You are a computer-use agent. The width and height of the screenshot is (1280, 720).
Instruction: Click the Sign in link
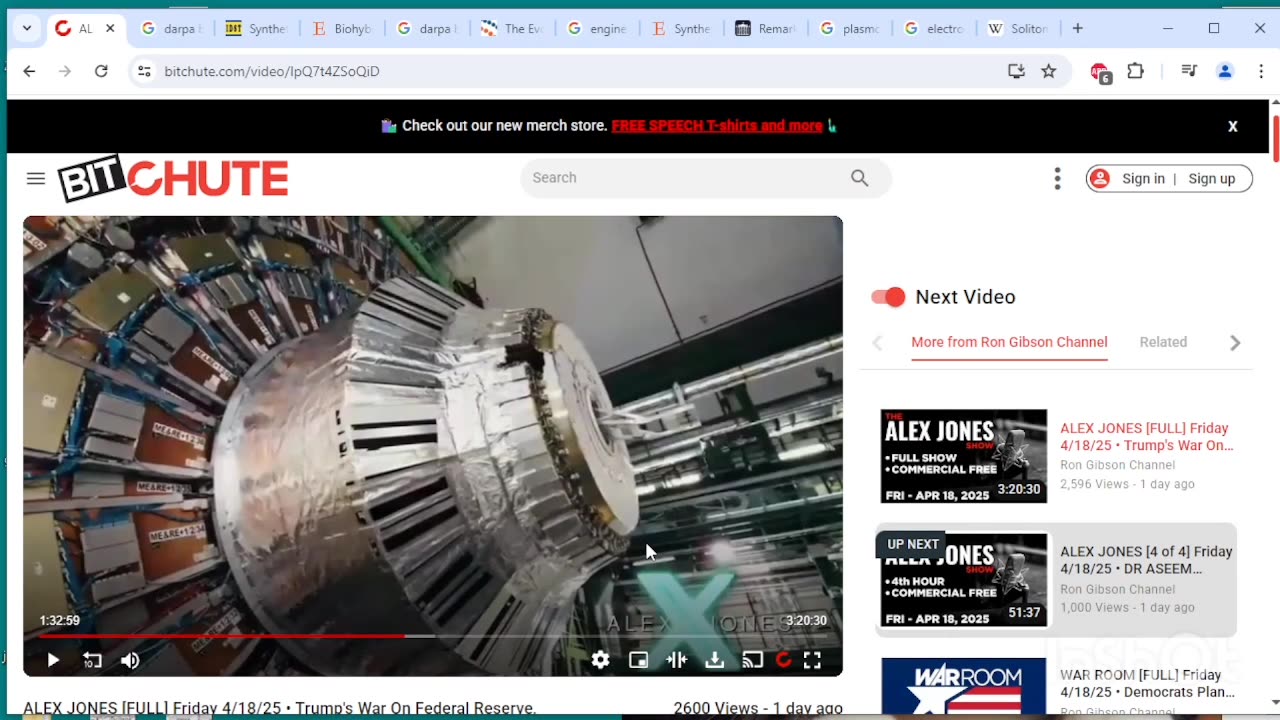[x=1143, y=179]
